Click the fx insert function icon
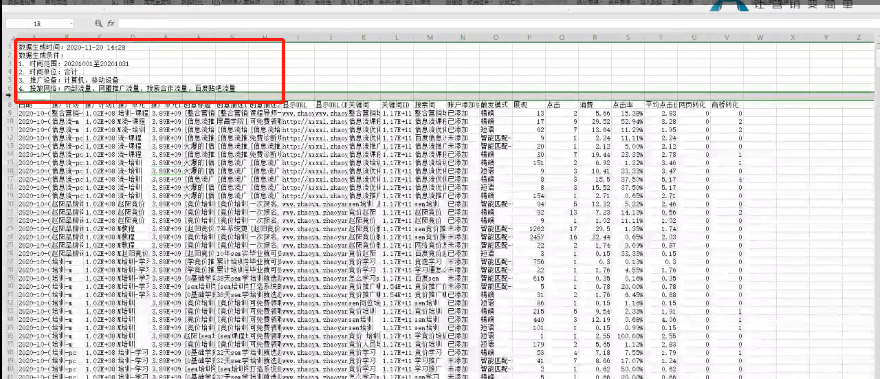Viewport: 880px width, 379px height. [x=111, y=24]
